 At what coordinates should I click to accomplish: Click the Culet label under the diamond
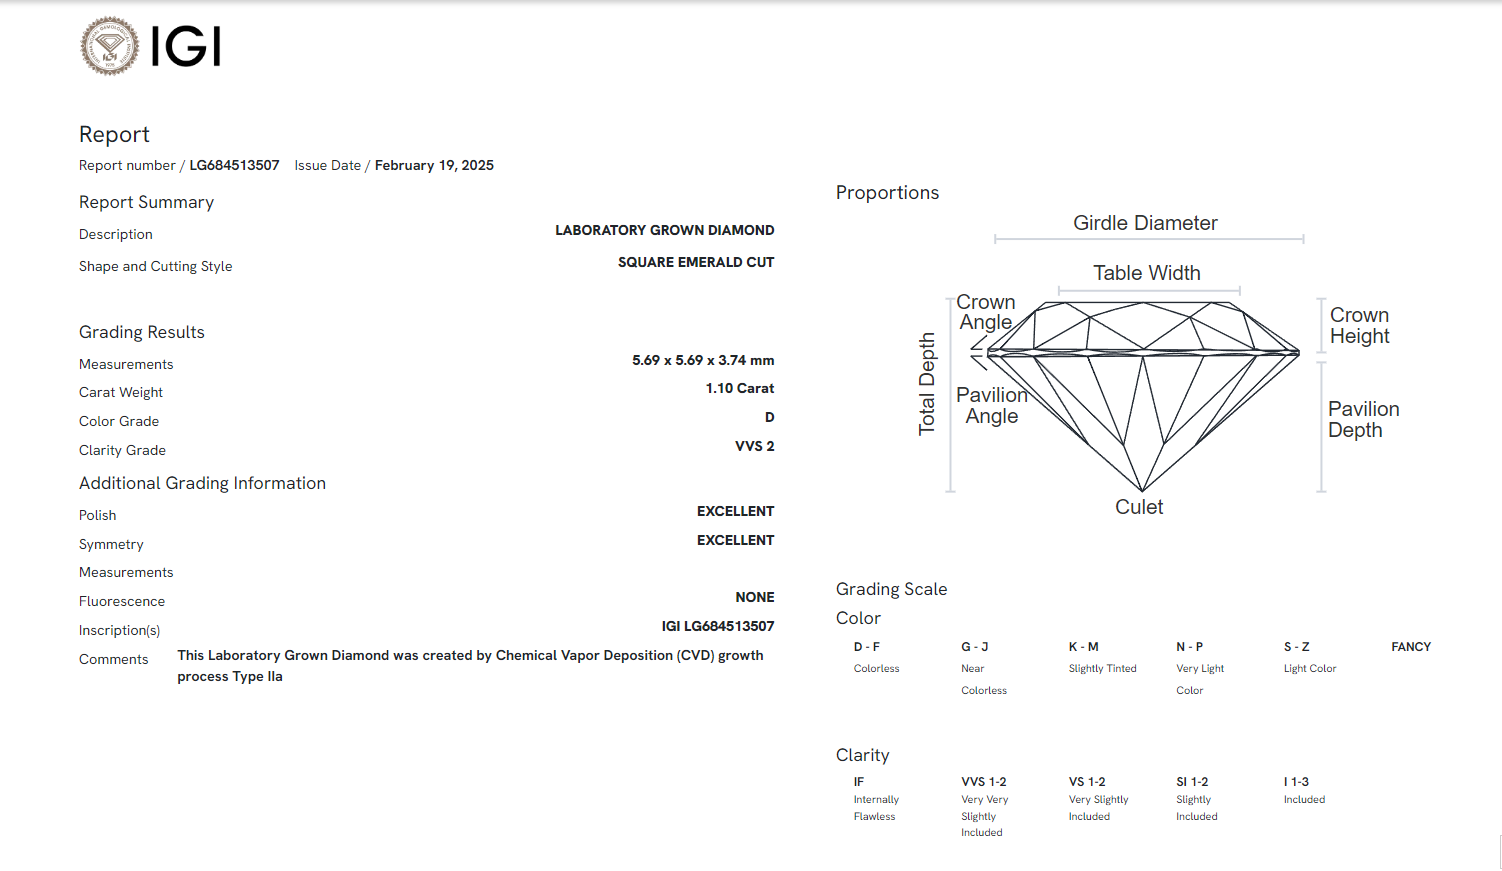(x=1139, y=507)
